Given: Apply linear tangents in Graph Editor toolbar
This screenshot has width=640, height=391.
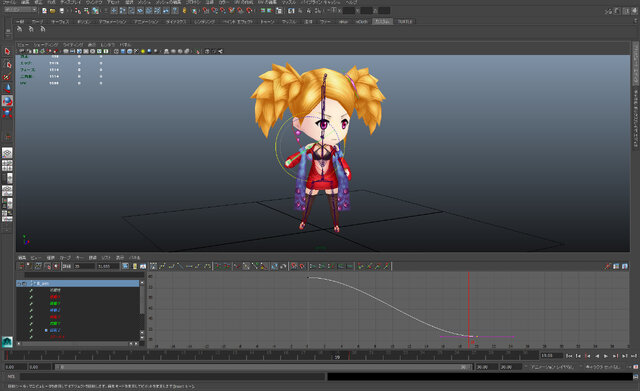Looking at the screenshot, I should (180, 266).
